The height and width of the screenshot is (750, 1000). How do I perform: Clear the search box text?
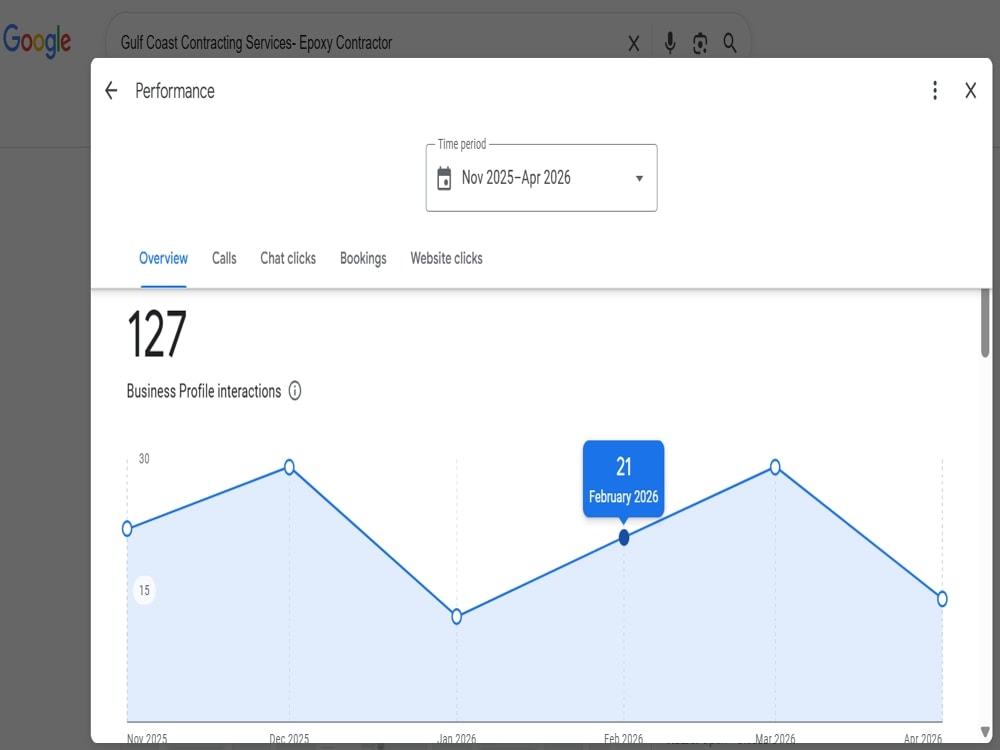(633, 43)
